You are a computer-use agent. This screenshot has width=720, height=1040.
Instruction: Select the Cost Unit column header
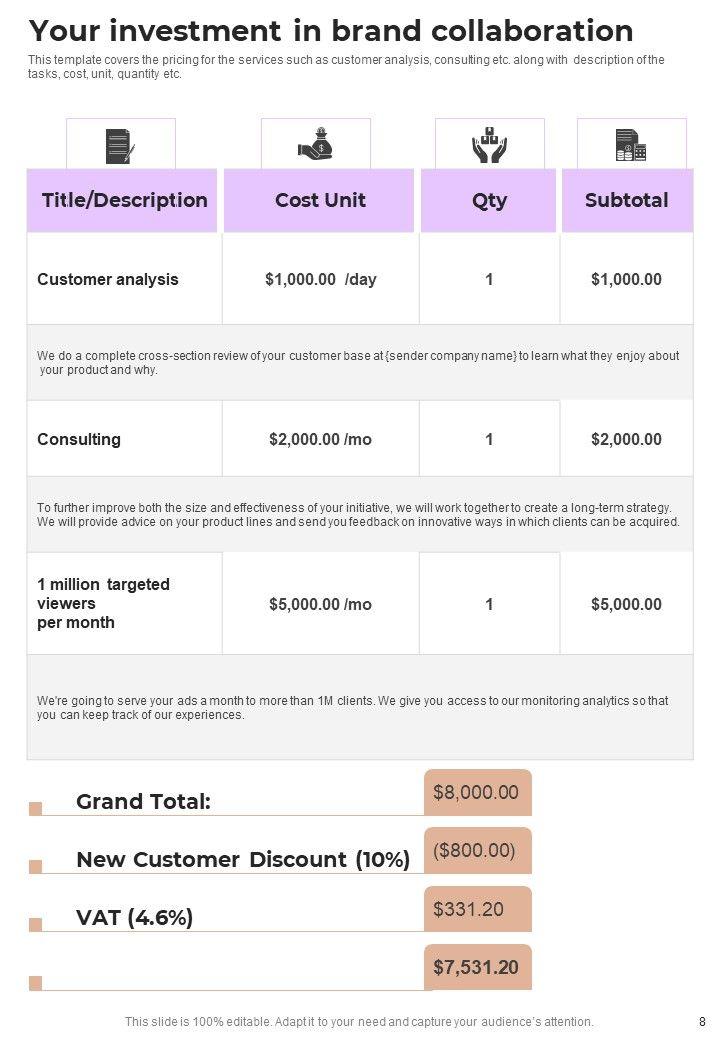[x=320, y=200]
